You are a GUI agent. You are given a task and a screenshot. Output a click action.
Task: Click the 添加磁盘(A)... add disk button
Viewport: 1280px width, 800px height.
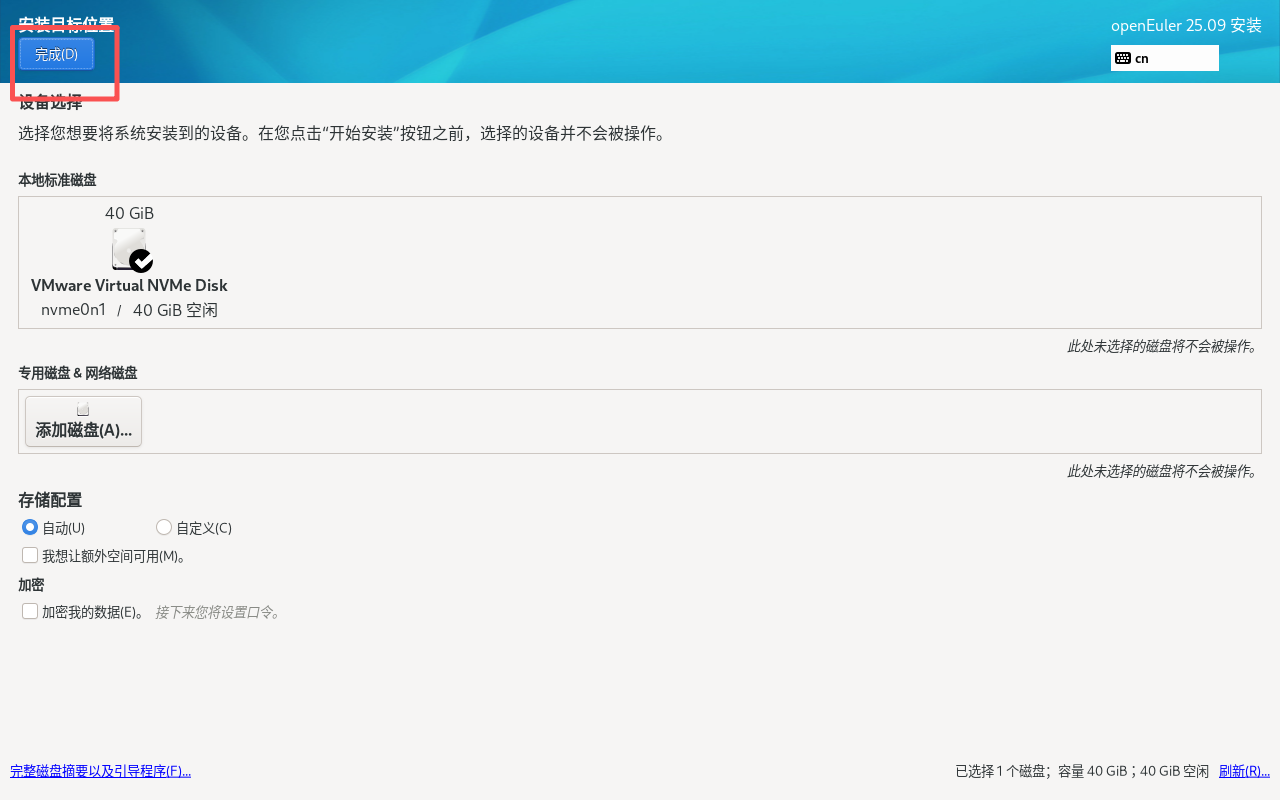83,421
